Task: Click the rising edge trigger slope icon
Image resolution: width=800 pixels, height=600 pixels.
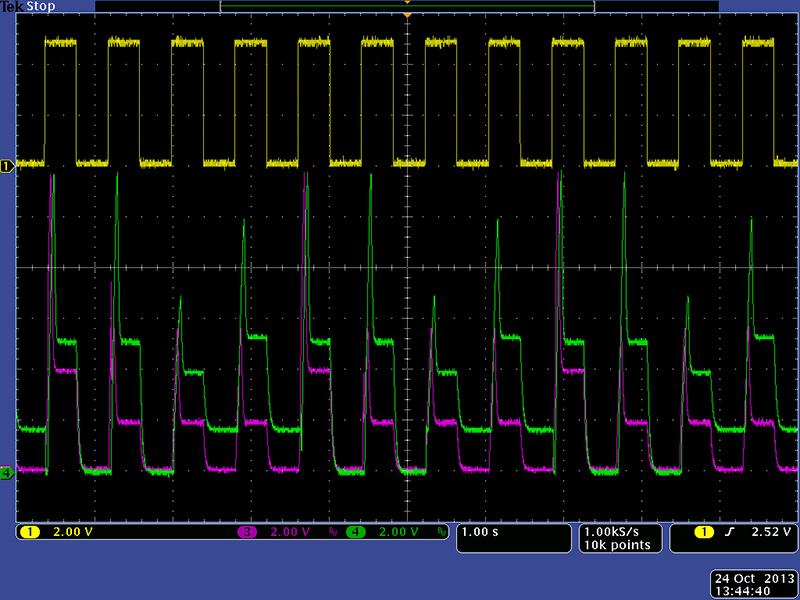Action: pyautogui.click(x=732, y=532)
